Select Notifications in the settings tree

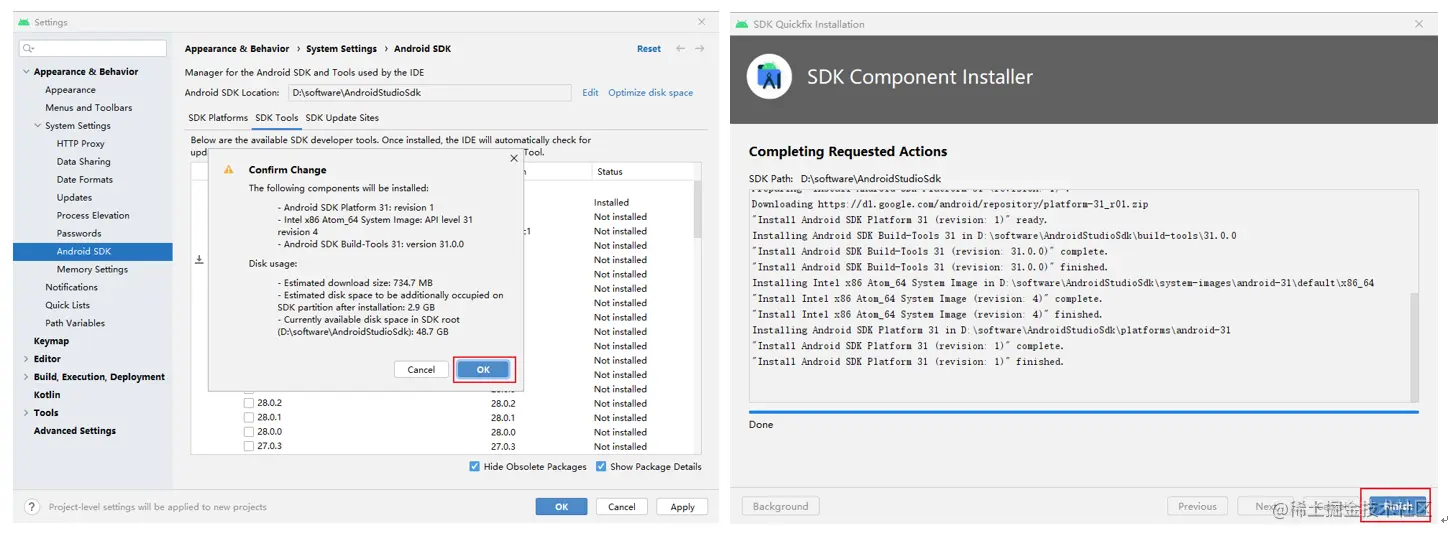click(71, 287)
